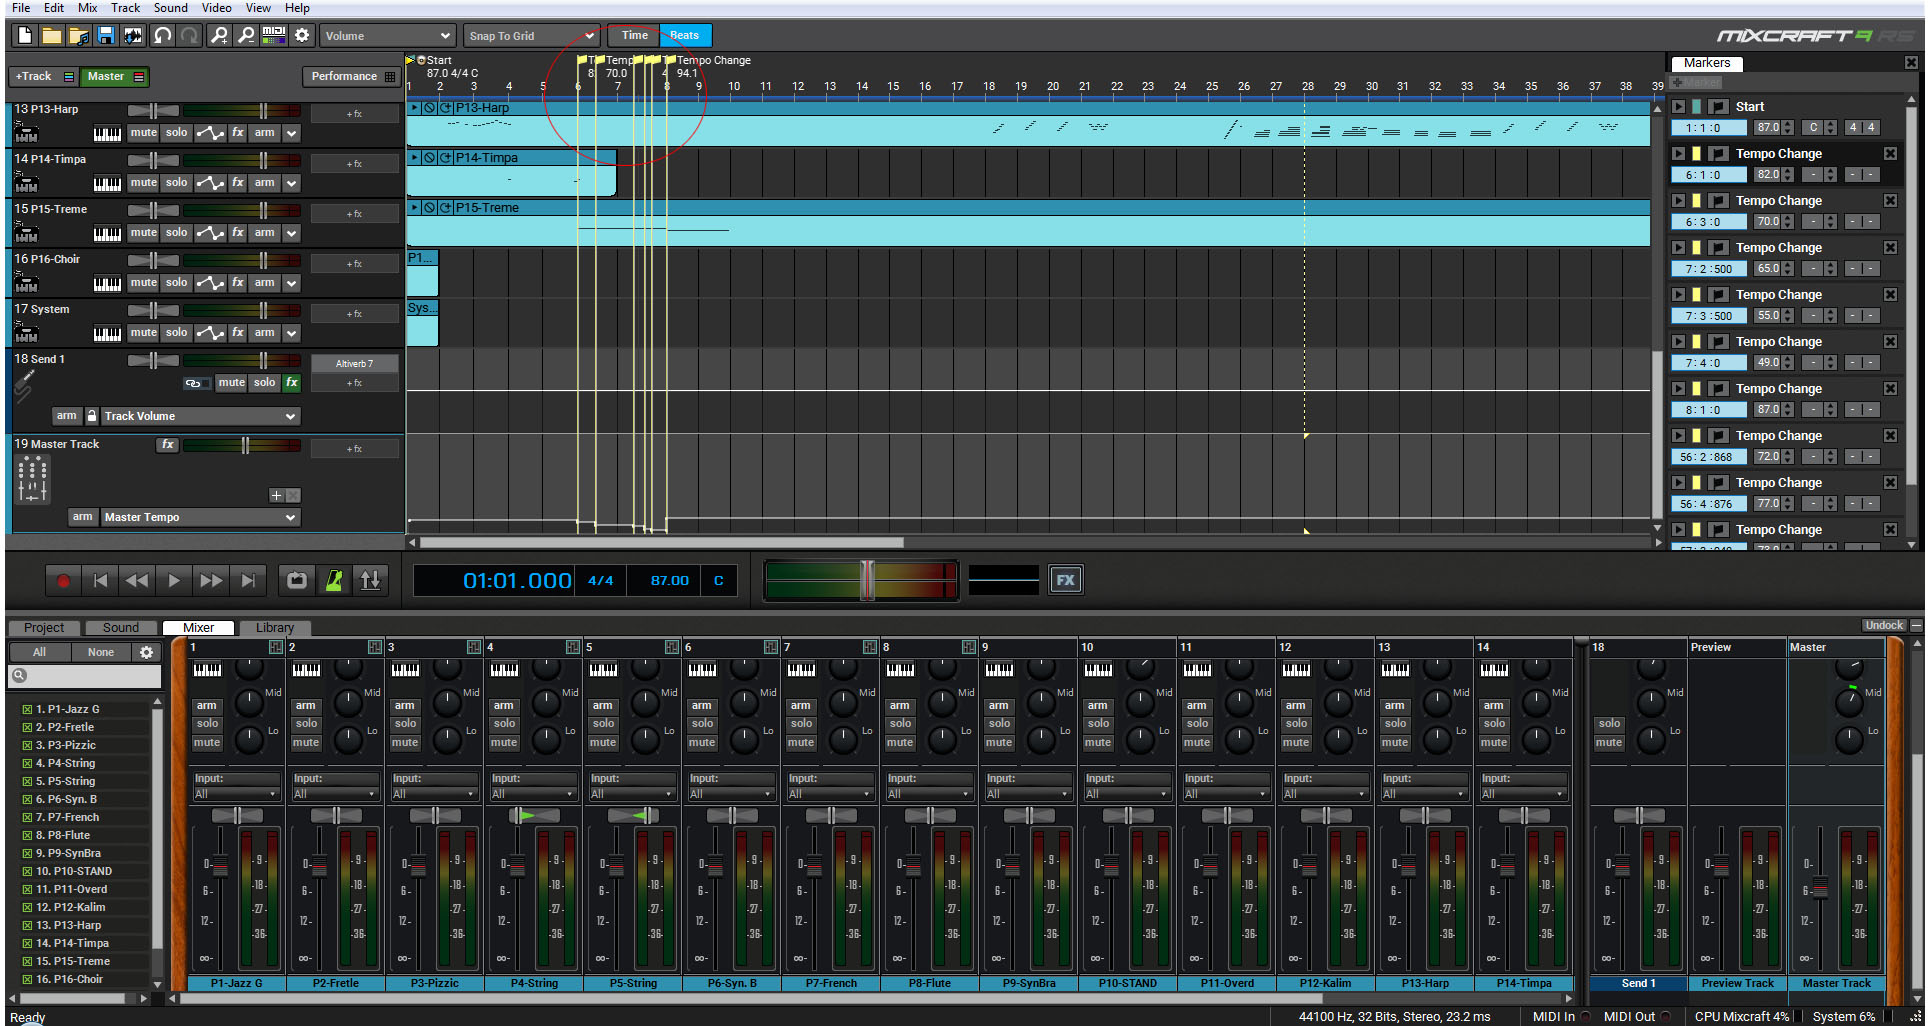Toggle the P8-Flute checkbox in list

[x=27, y=835]
